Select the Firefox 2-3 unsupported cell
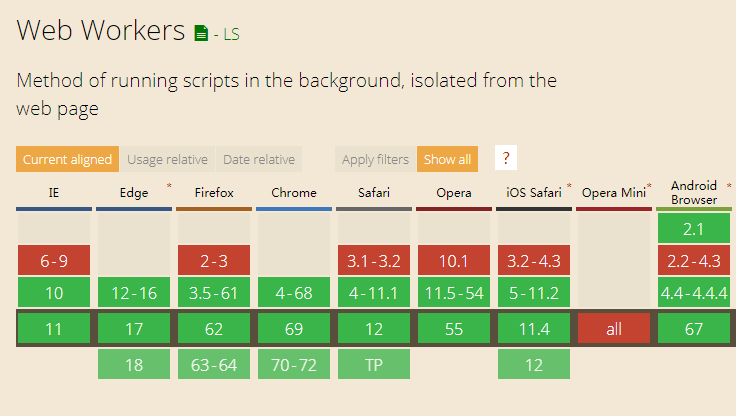Image resolution: width=736 pixels, height=416 pixels. tap(214, 260)
